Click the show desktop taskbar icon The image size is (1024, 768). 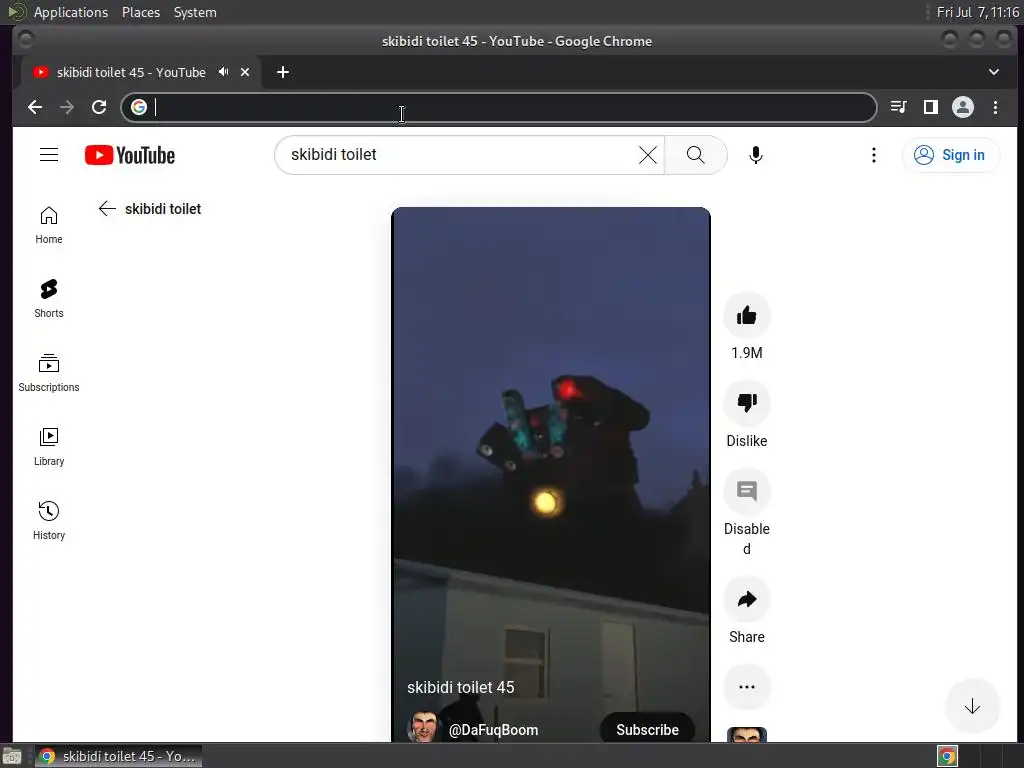click(x=12, y=756)
